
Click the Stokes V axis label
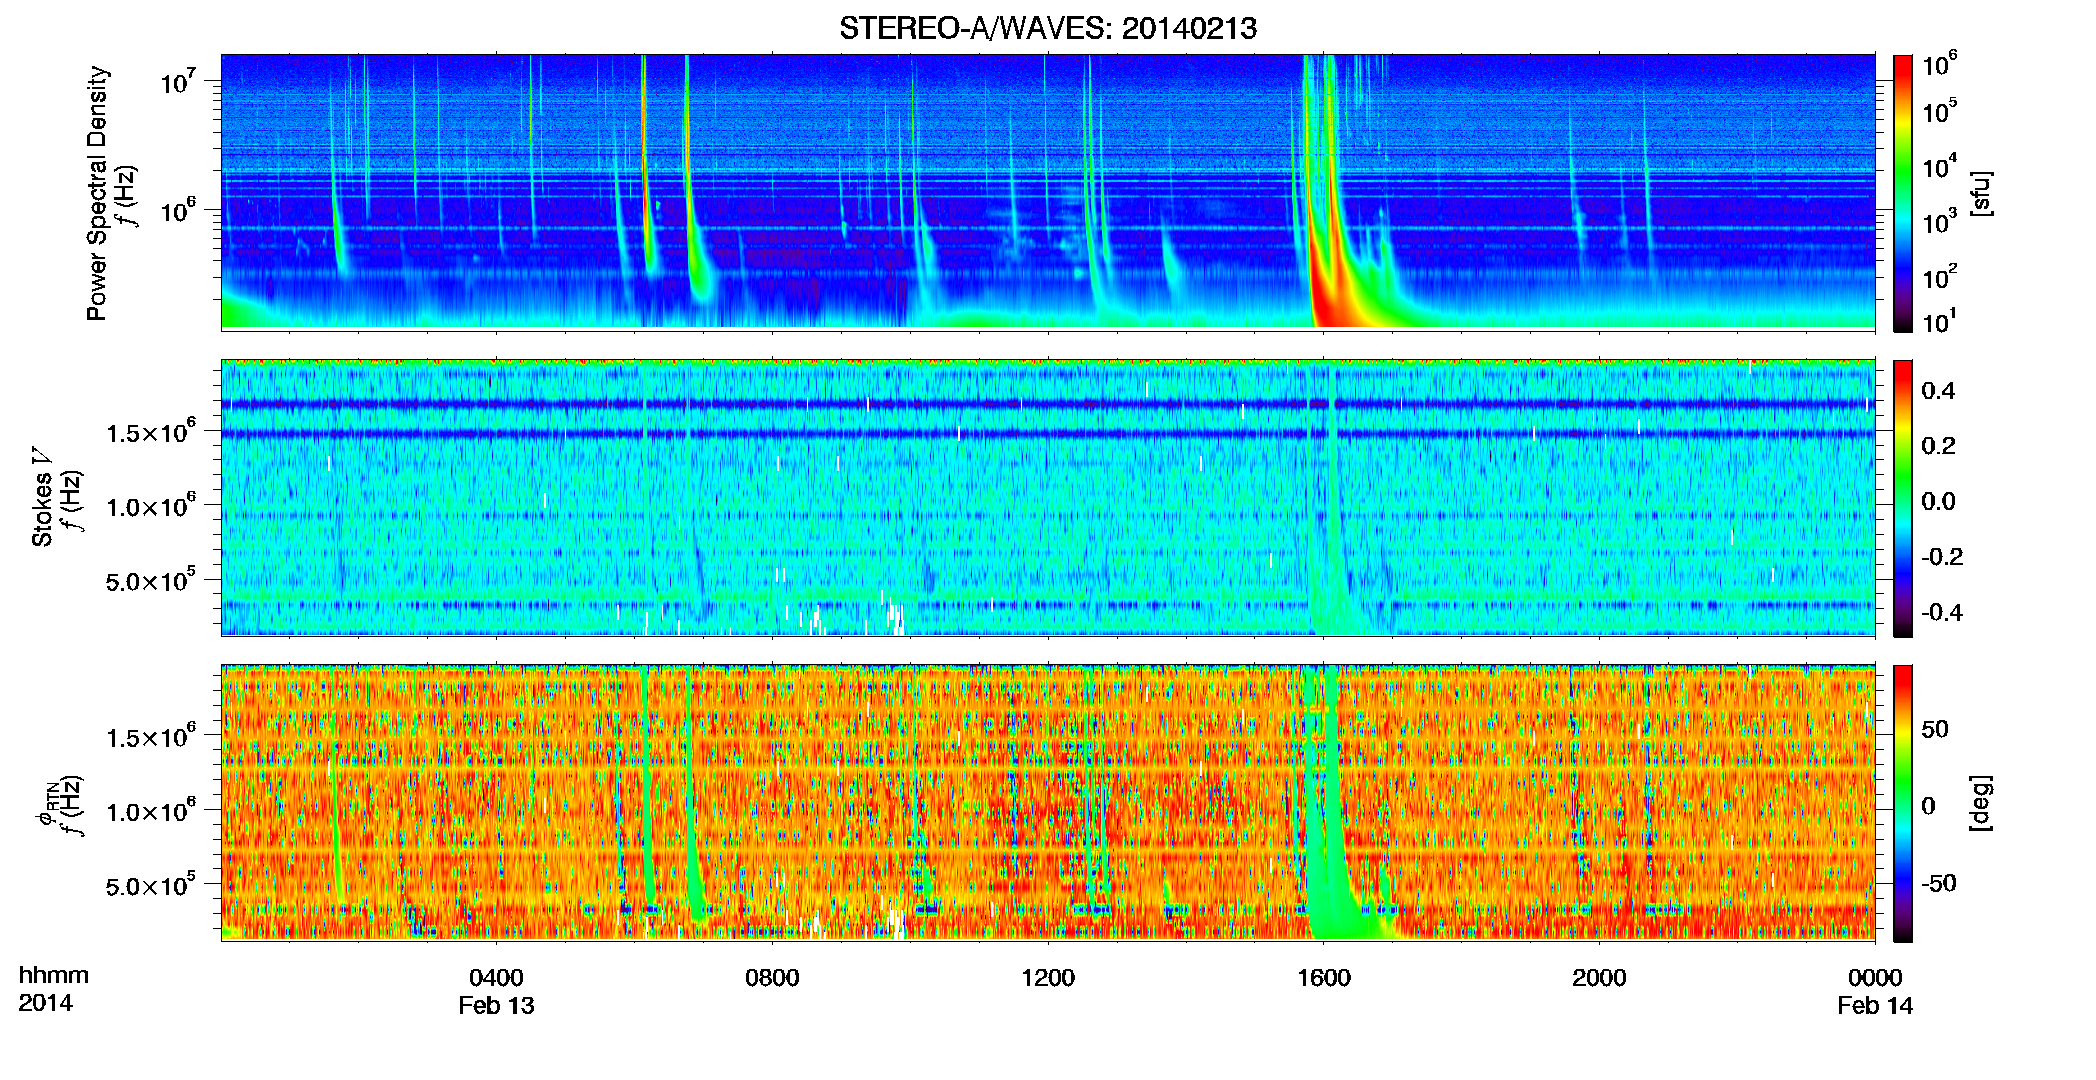coord(42,496)
